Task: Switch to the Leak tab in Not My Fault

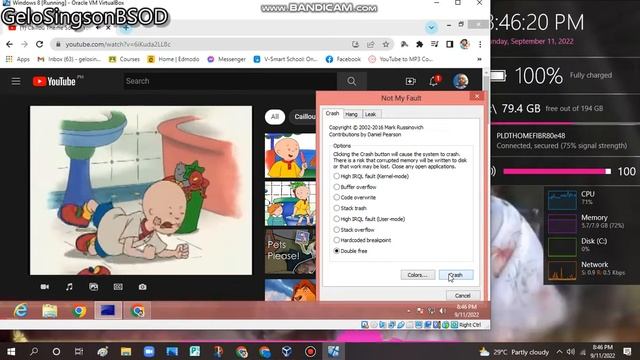Action: pyautogui.click(x=371, y=114)
